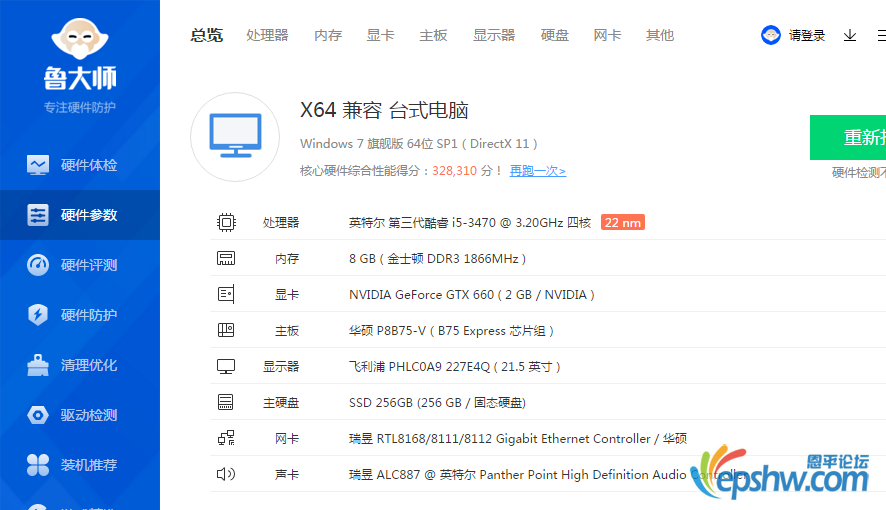Open 装机推荐 four-leaf icon
Viewport: 886px width, 510px height.
coord(38,465)
